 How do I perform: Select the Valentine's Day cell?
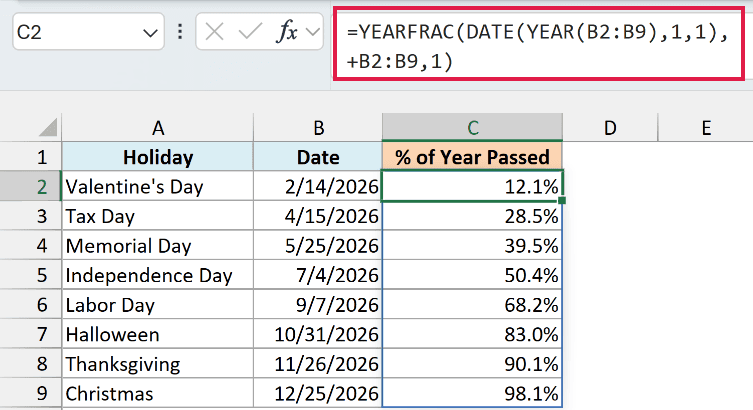tap(158, 187)
